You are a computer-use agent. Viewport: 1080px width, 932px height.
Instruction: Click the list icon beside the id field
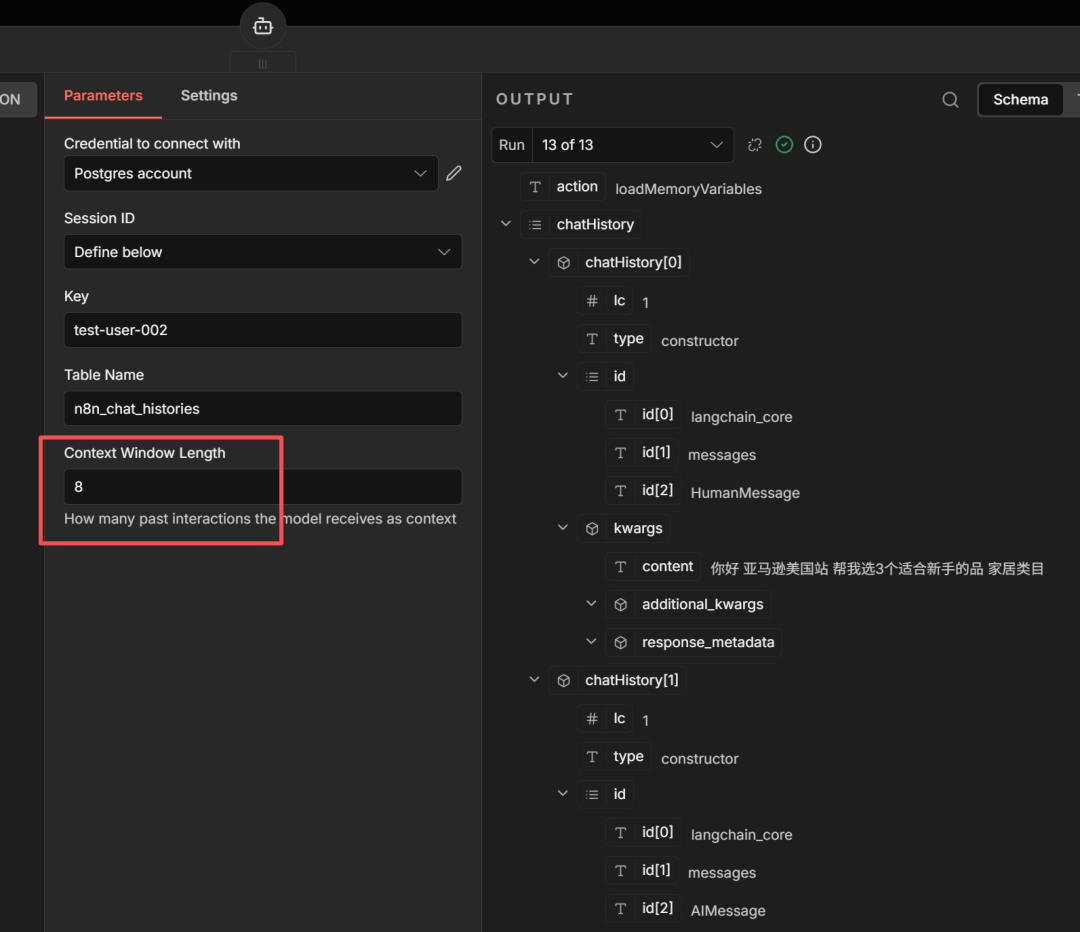(x=590, y=376)
